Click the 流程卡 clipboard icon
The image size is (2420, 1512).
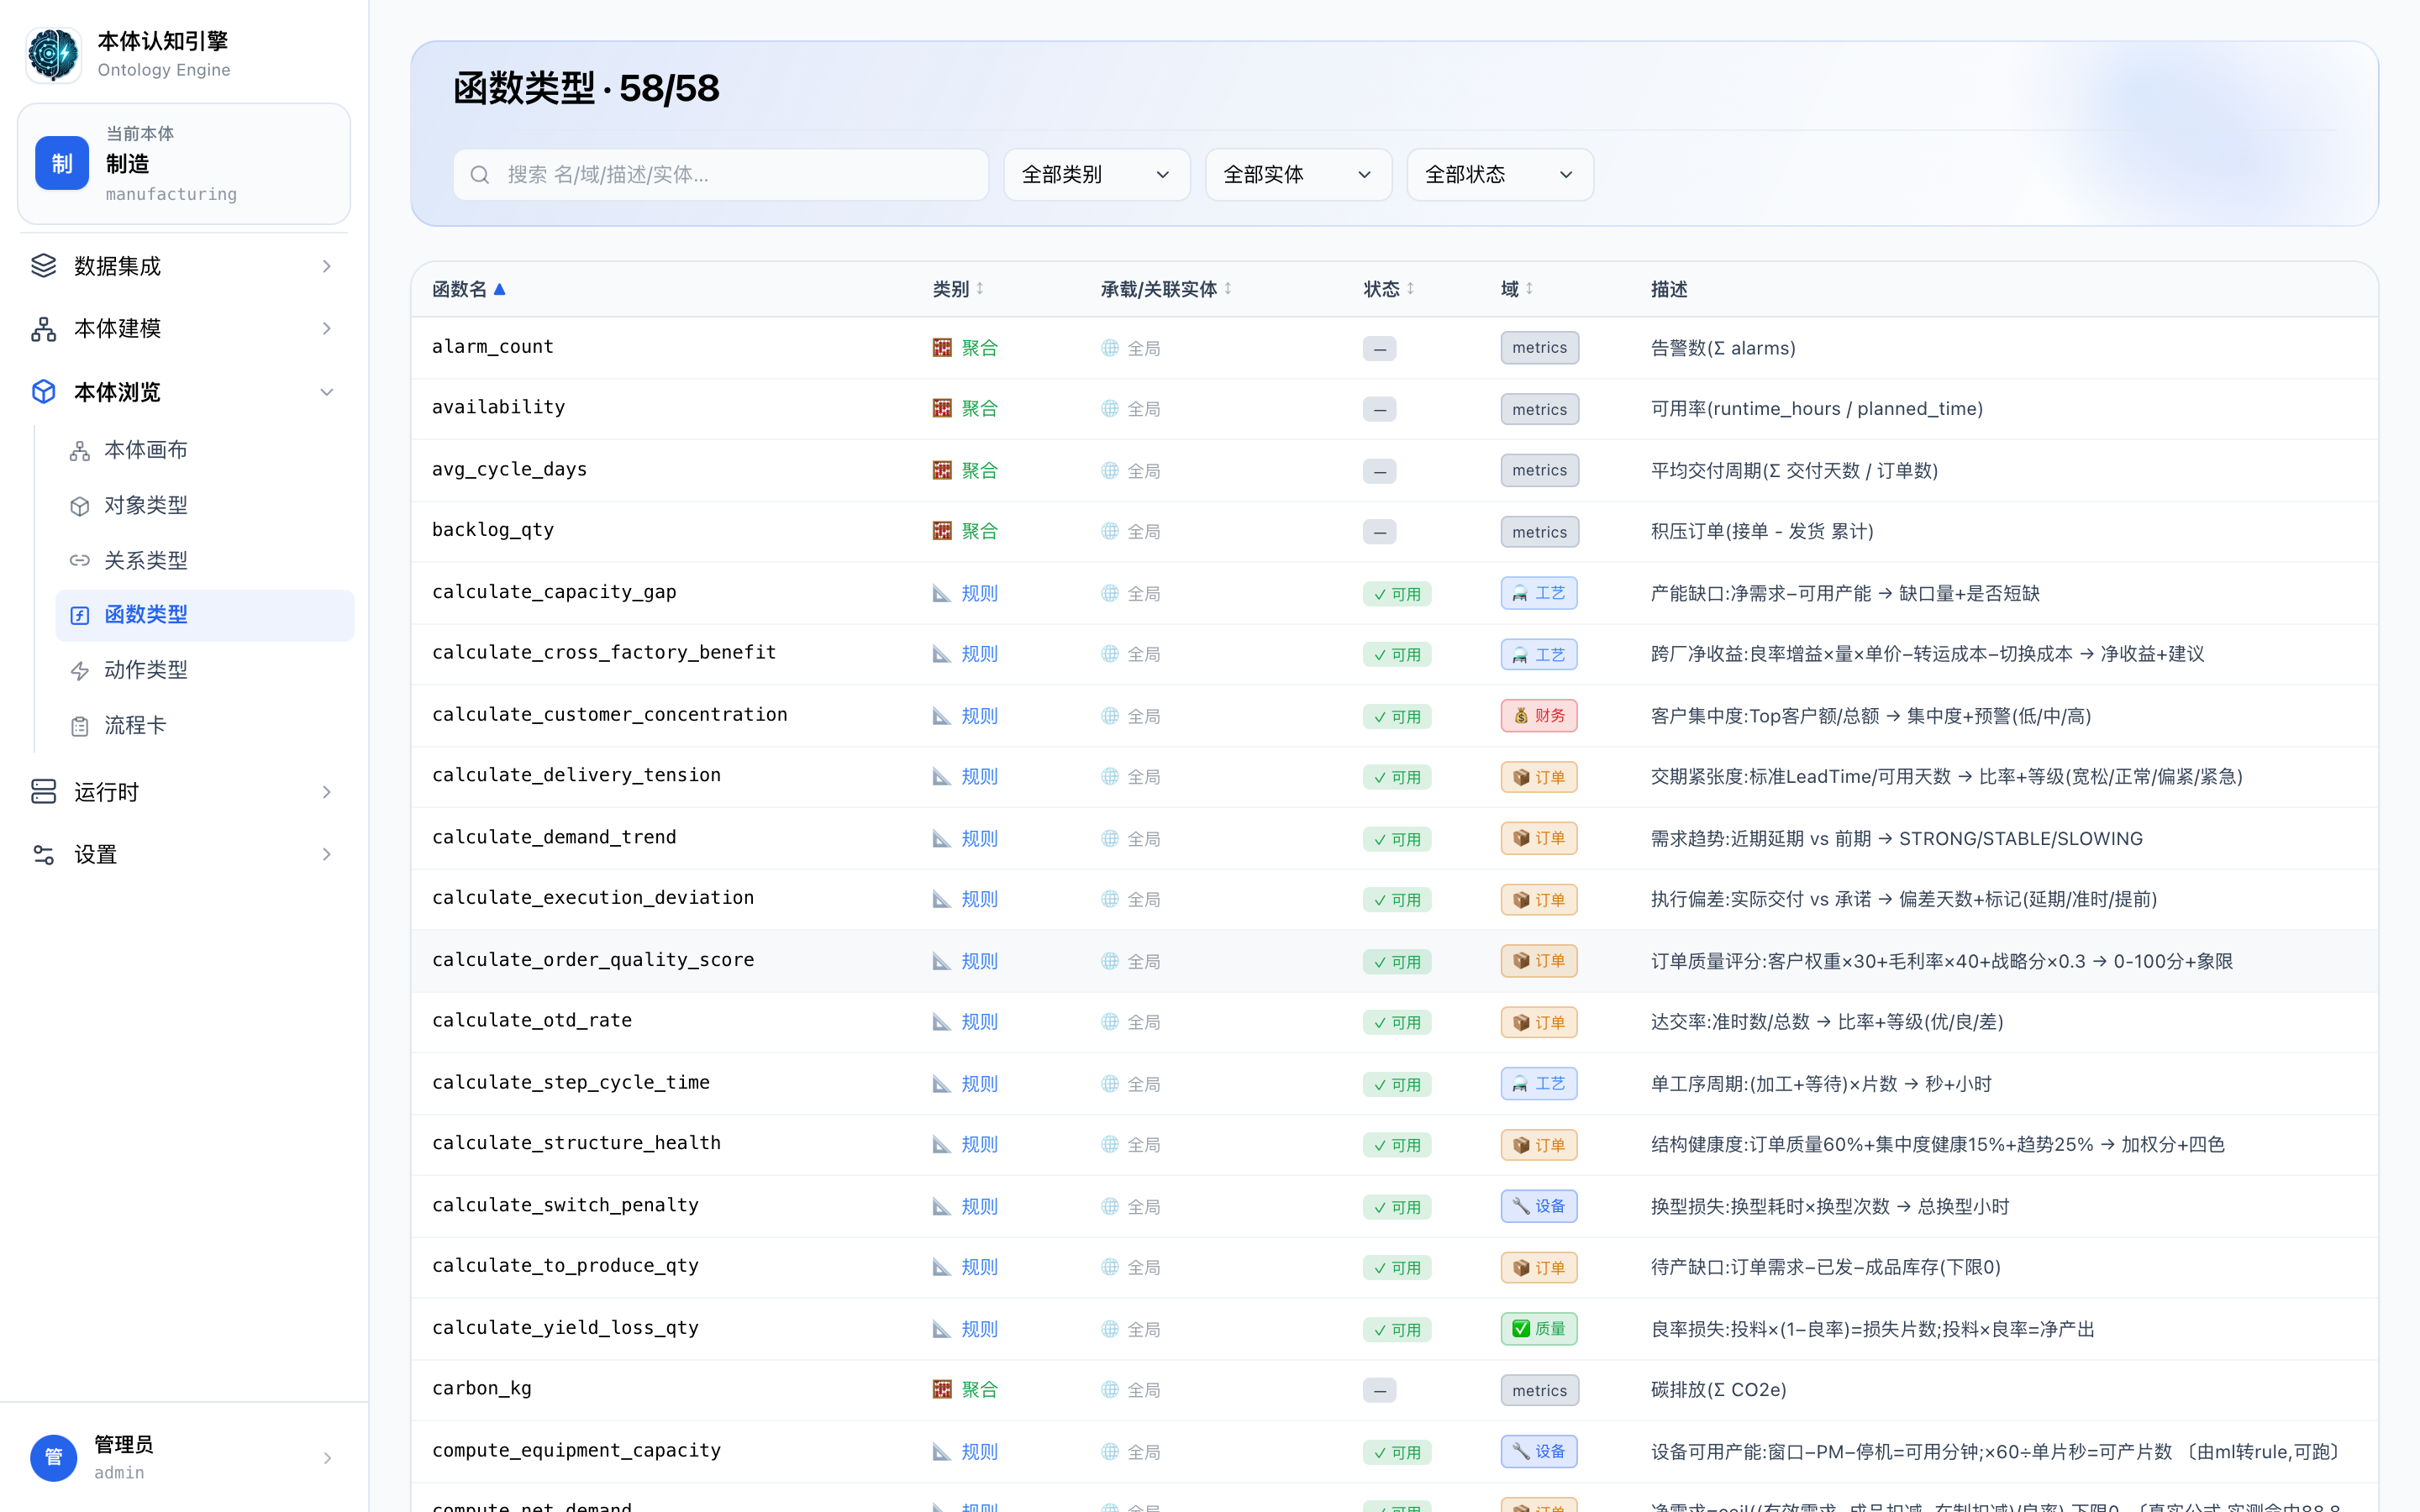tap(80, 726)
